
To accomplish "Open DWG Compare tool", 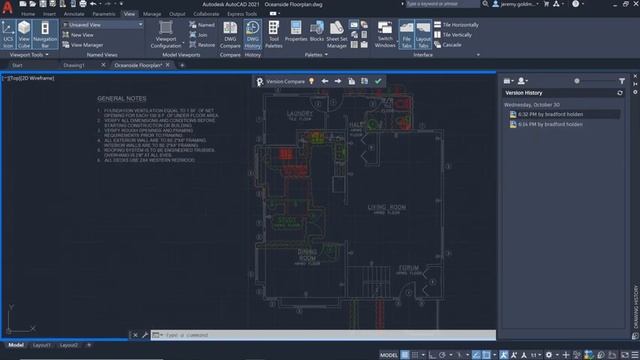I will coord(230,35).
